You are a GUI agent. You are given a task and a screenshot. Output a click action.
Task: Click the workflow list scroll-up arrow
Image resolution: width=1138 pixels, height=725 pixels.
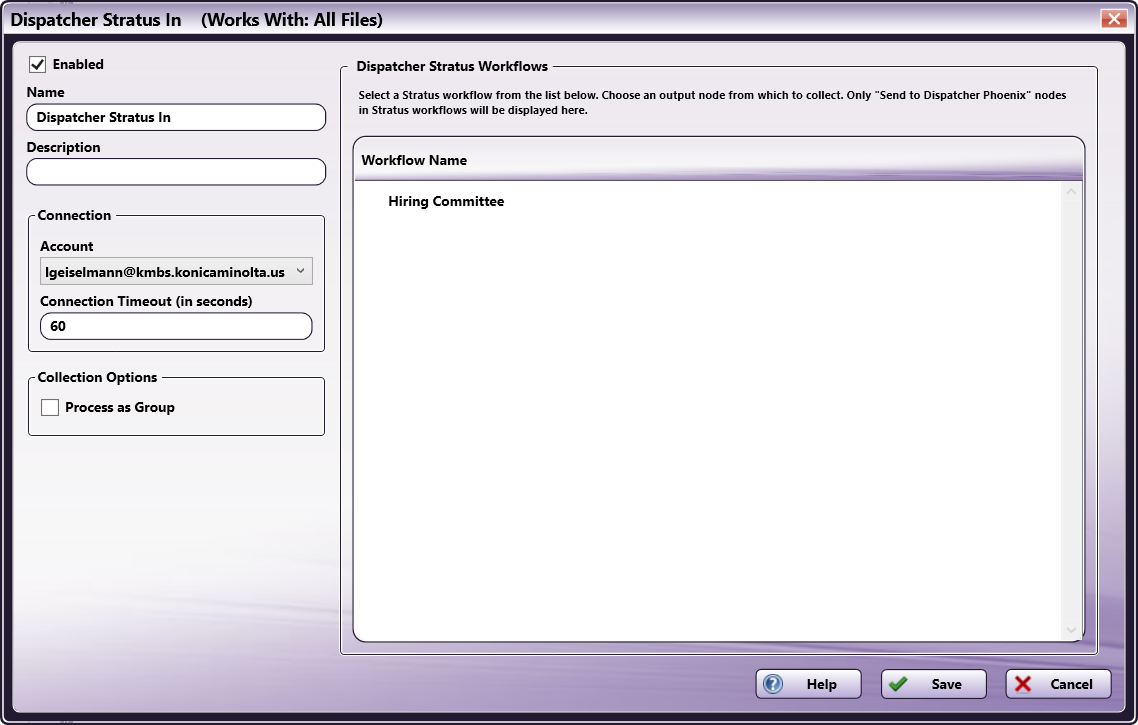pyautogui.click(x=1071, y=192)
